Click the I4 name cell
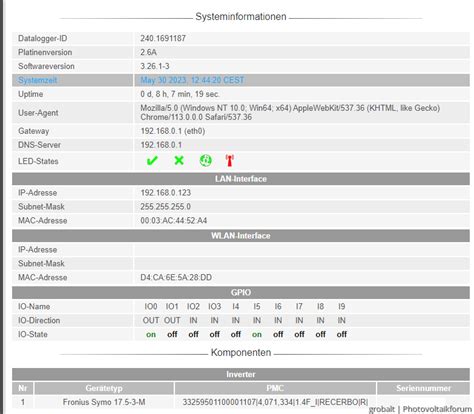Image resolution: width=474 pixels, height=414 pixels. [236, 306]
